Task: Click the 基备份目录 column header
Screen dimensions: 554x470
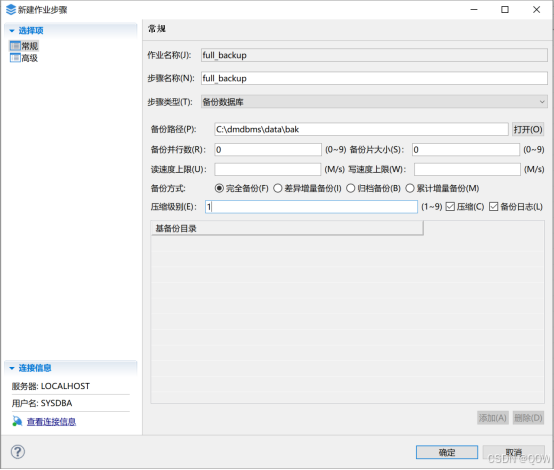Action: click(x=287, y=228)
